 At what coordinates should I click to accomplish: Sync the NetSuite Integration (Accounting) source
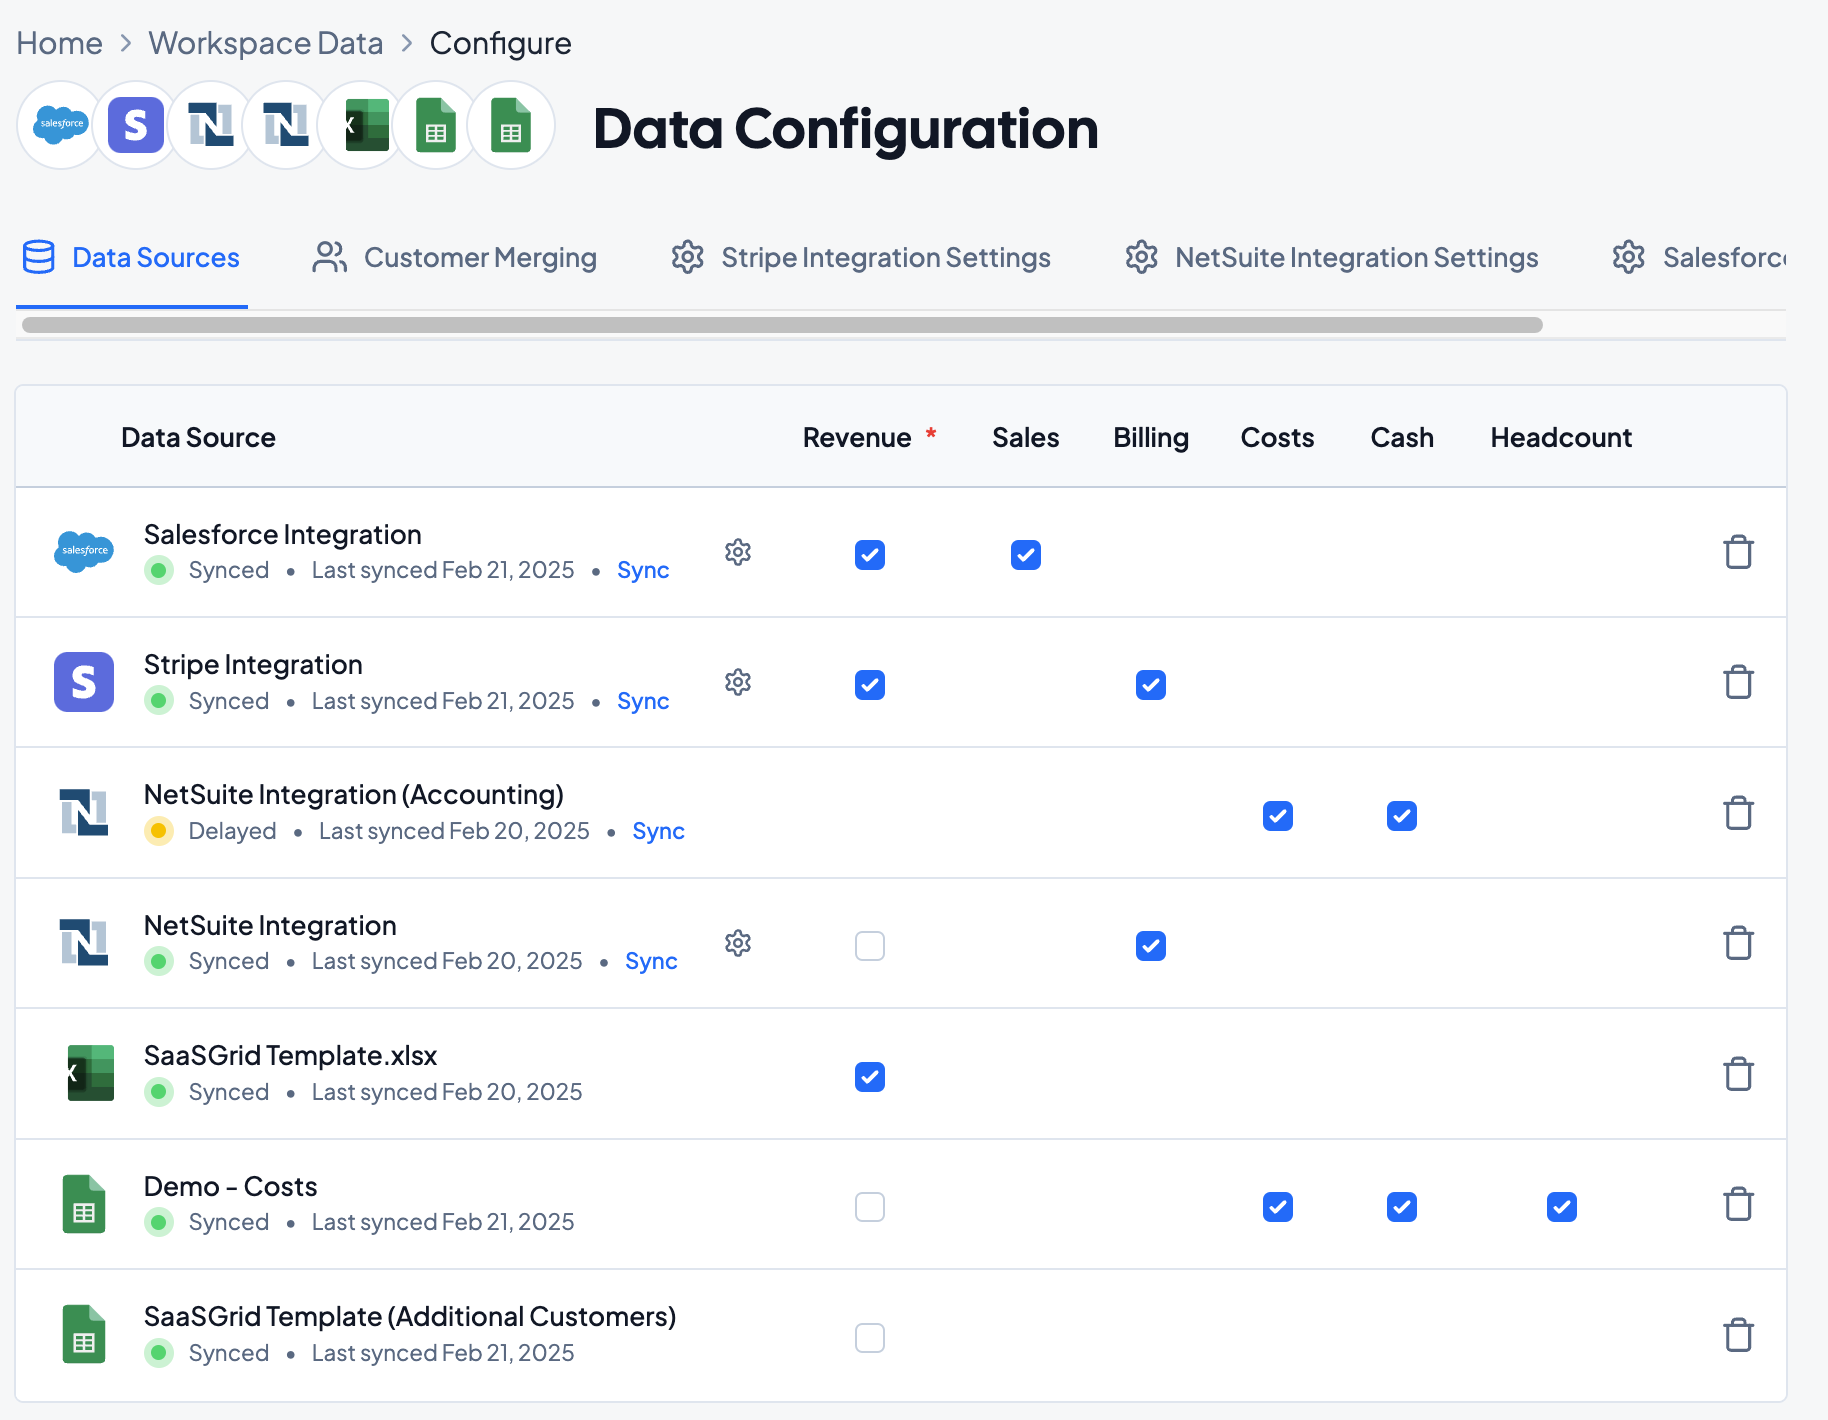tap(658, 831)
